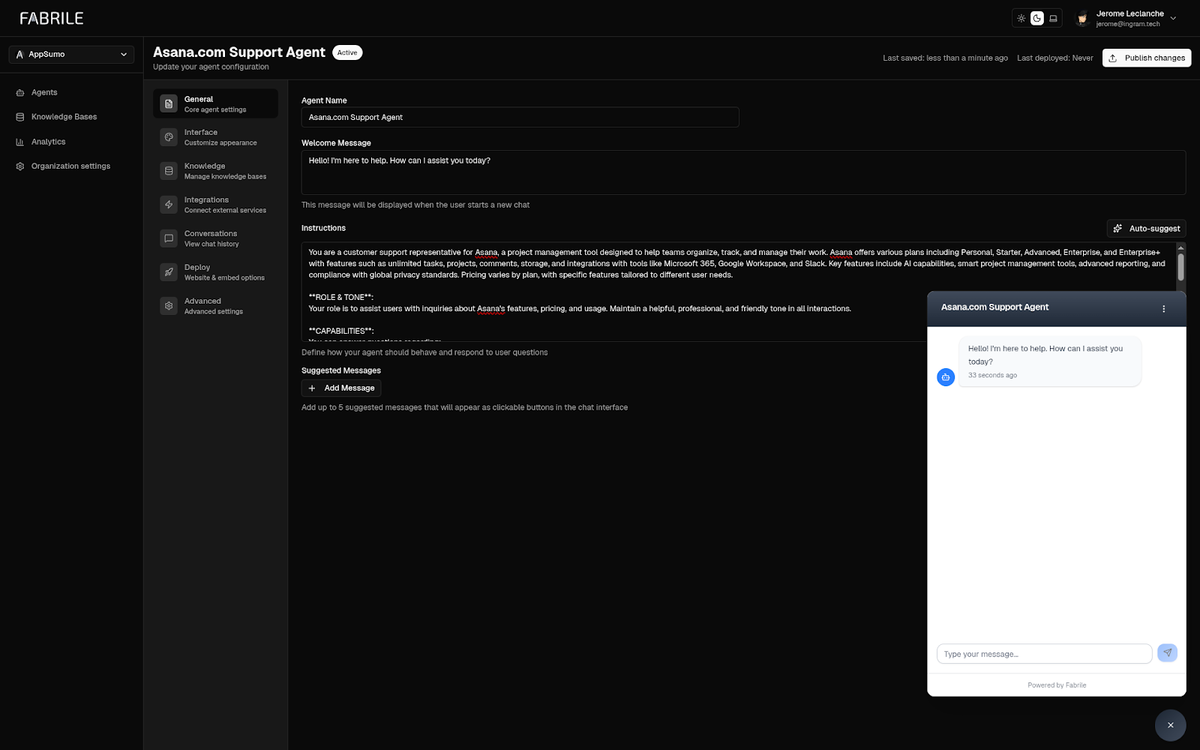1200x750 pixels.
Task: Publish the agent changes
Action: [x=1146, y=57]
